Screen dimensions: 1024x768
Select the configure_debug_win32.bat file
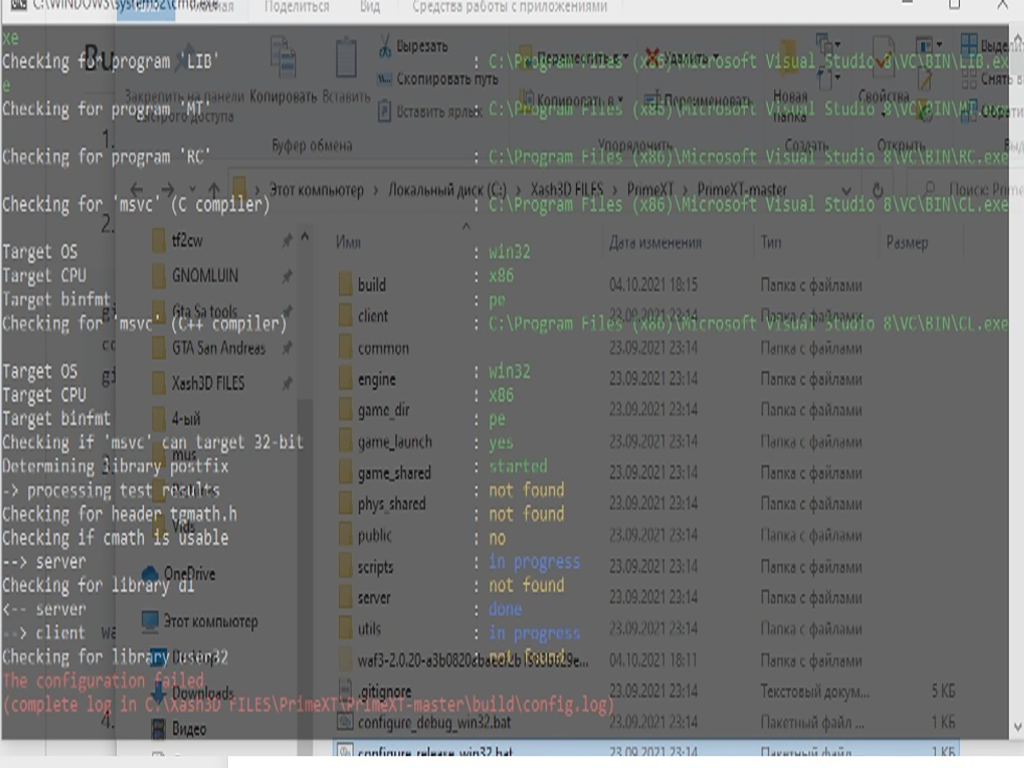pyautogui.click(x=432, y=722)
